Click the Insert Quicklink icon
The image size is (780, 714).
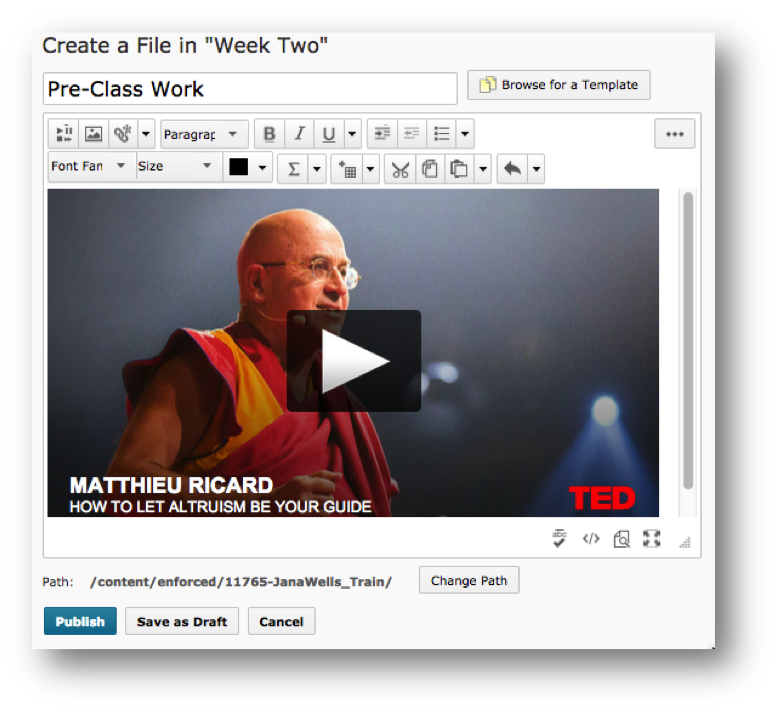(123, 134)
